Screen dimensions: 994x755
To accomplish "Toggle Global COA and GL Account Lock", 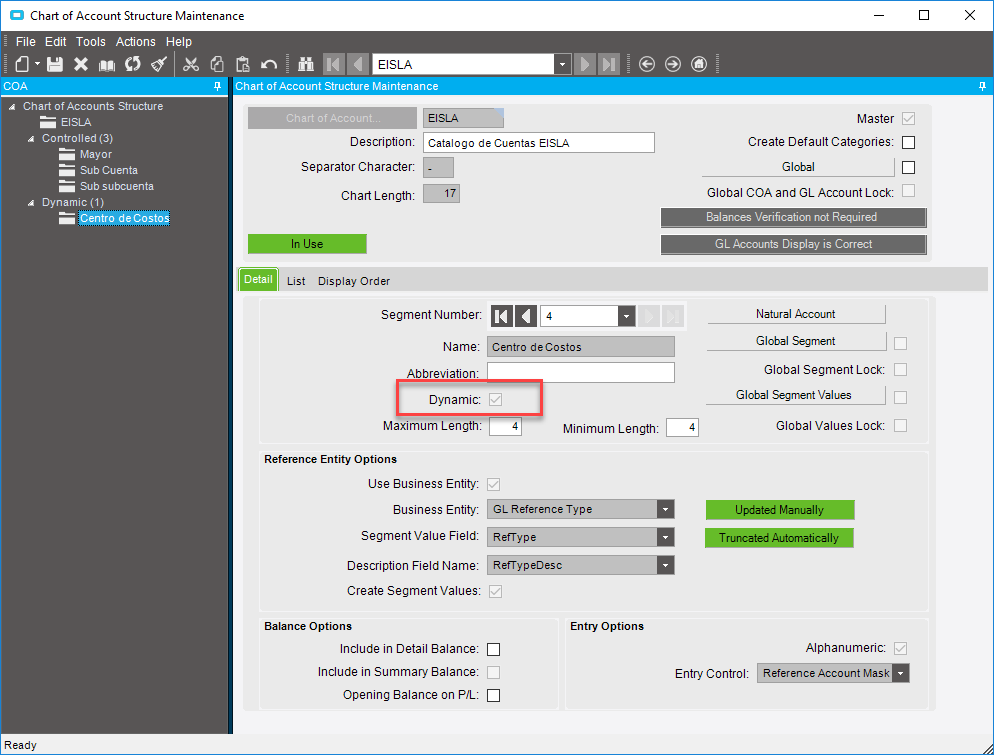I will (x=908, y=191).
